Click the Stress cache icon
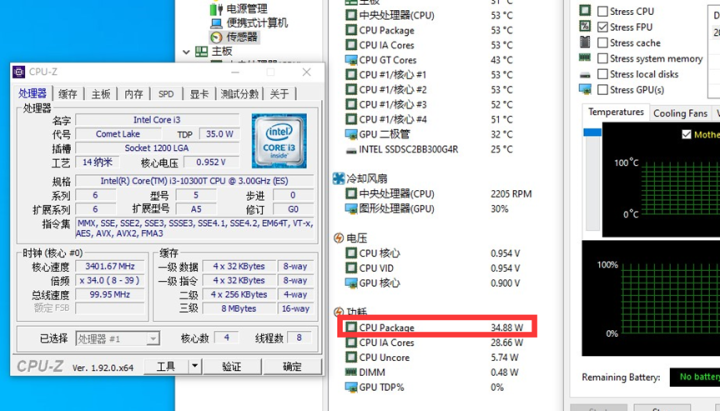This screenshot has height=411, width=720. (585, 42)
